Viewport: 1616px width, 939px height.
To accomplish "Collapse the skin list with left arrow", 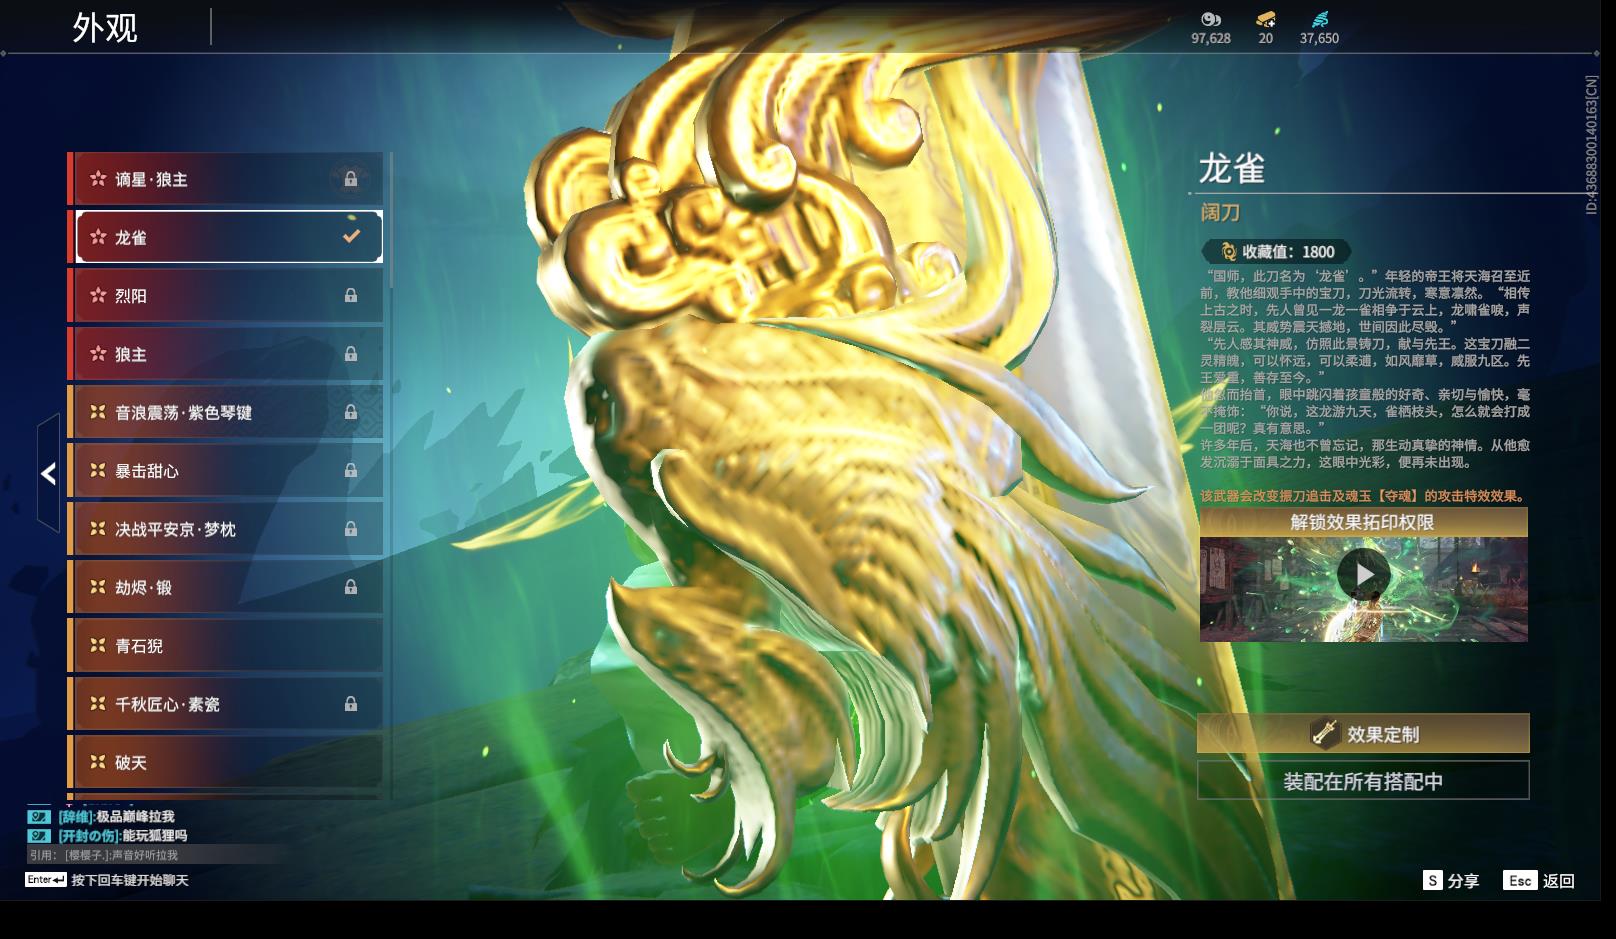I will (48, 473).
